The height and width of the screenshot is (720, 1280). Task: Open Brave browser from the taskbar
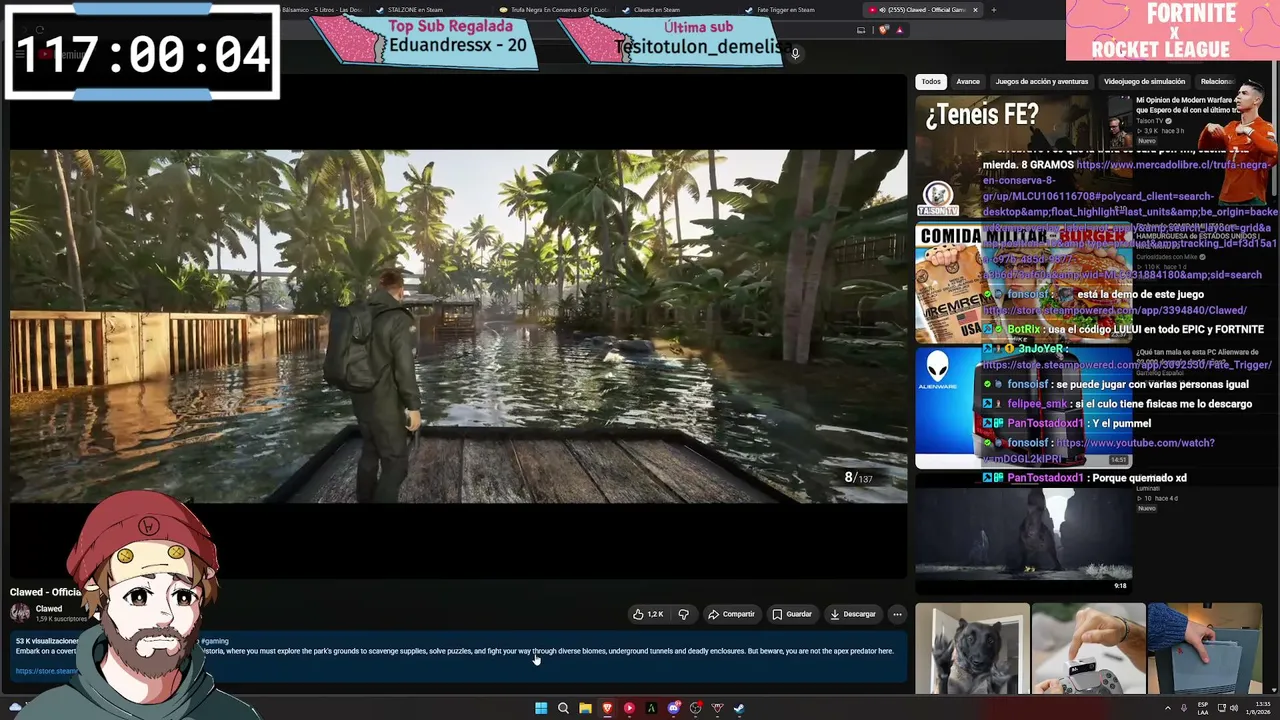pyautogui.click(x=607, y=708)
